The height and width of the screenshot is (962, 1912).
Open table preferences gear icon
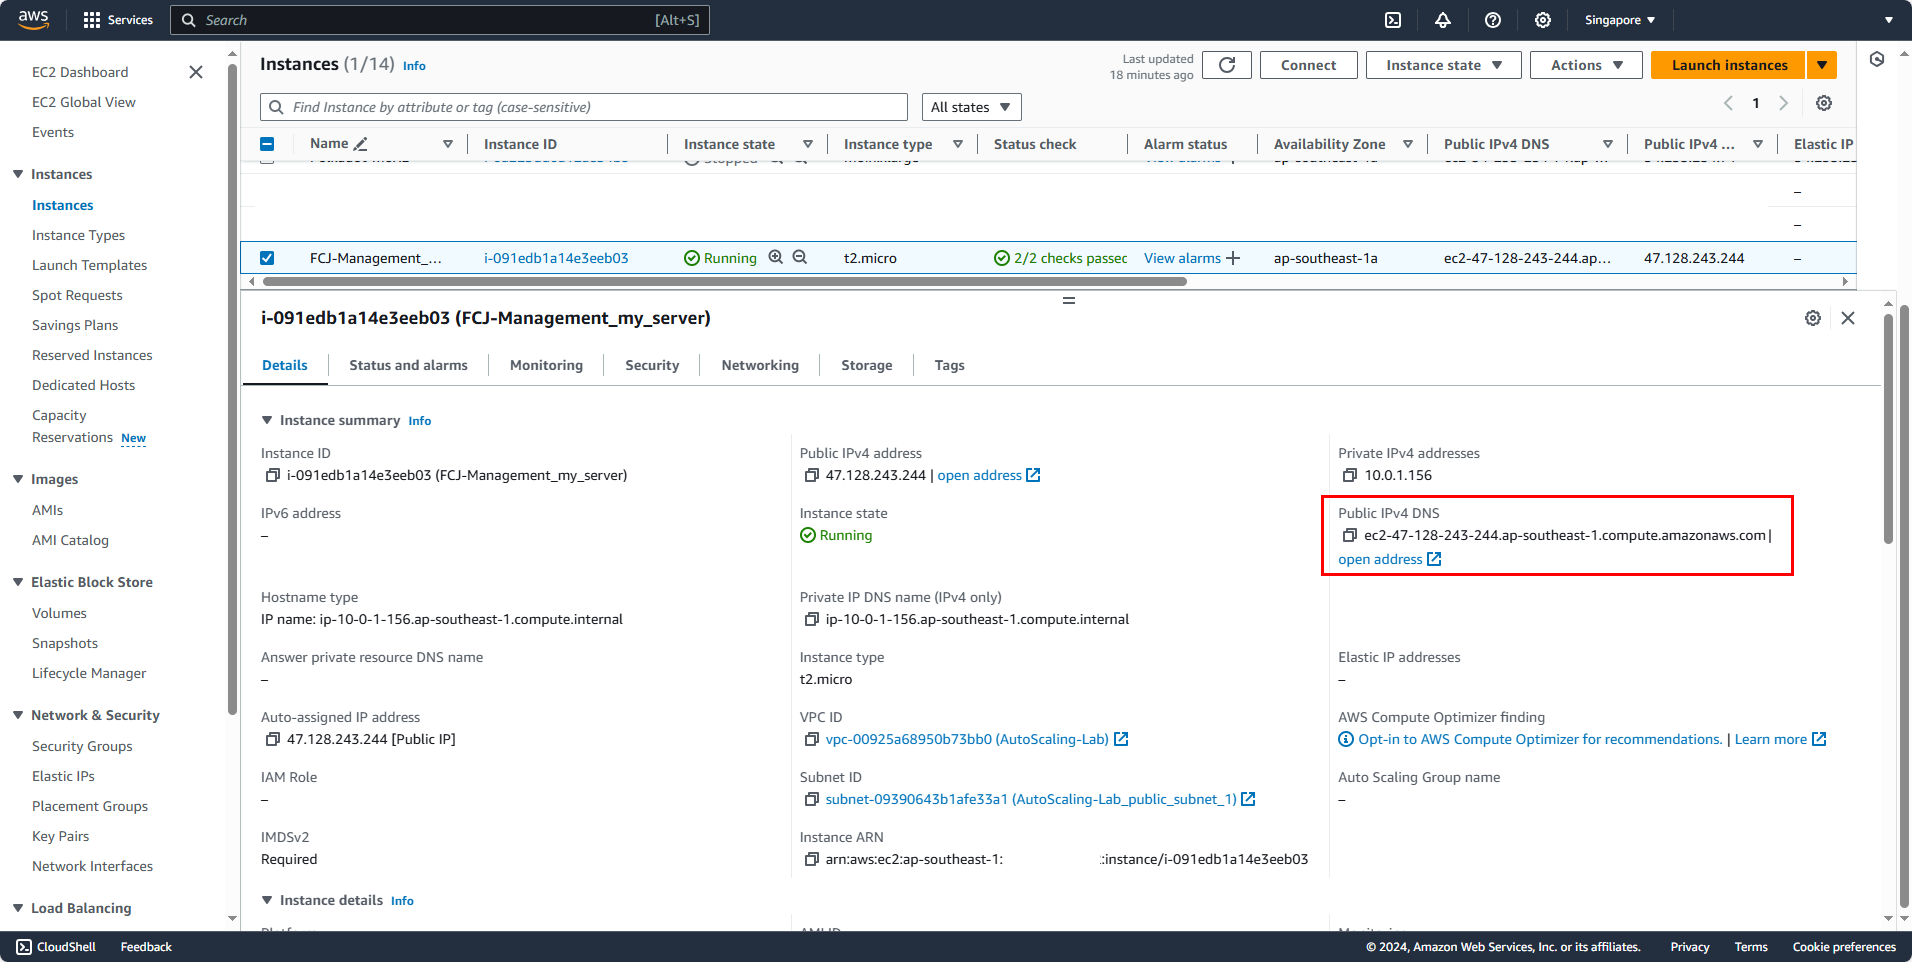click(1824, 104)
